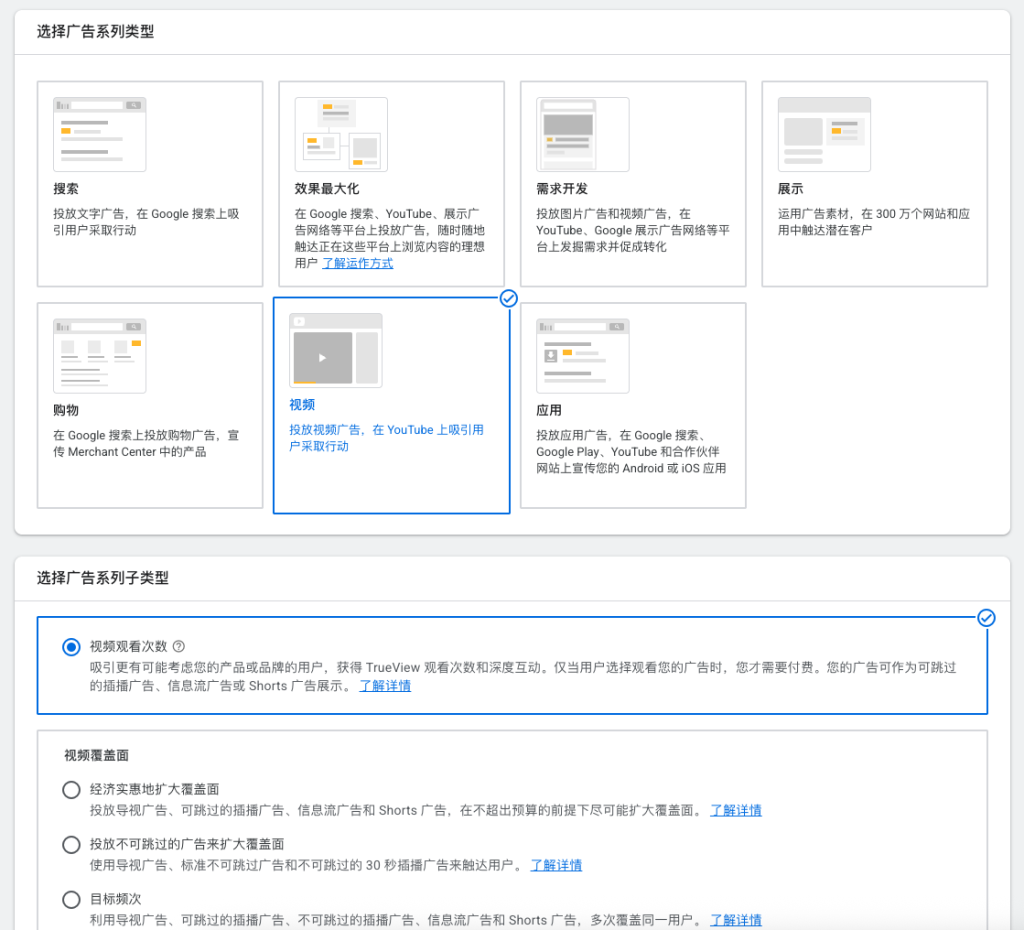
Task: Select the 应用 campaign type card
Action: point(633,405)
